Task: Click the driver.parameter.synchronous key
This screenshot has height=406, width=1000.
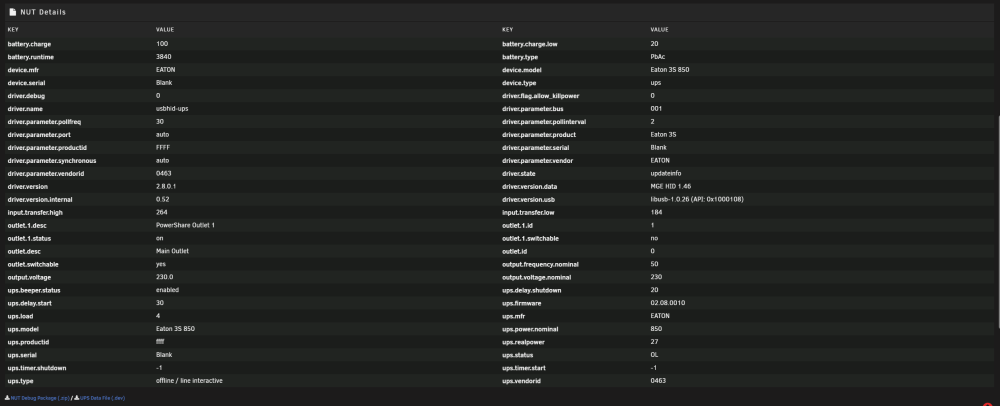Action: click(x=52, y=161)
